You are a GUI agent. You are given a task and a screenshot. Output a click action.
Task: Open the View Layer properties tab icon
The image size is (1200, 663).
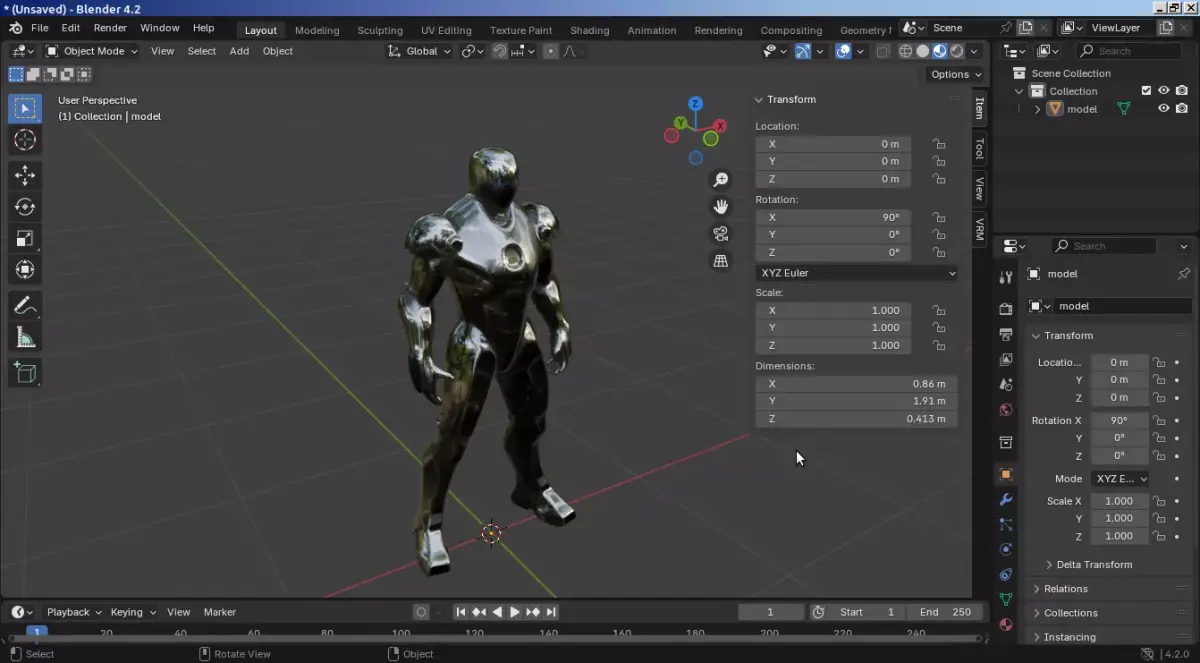coord(1006,359)
